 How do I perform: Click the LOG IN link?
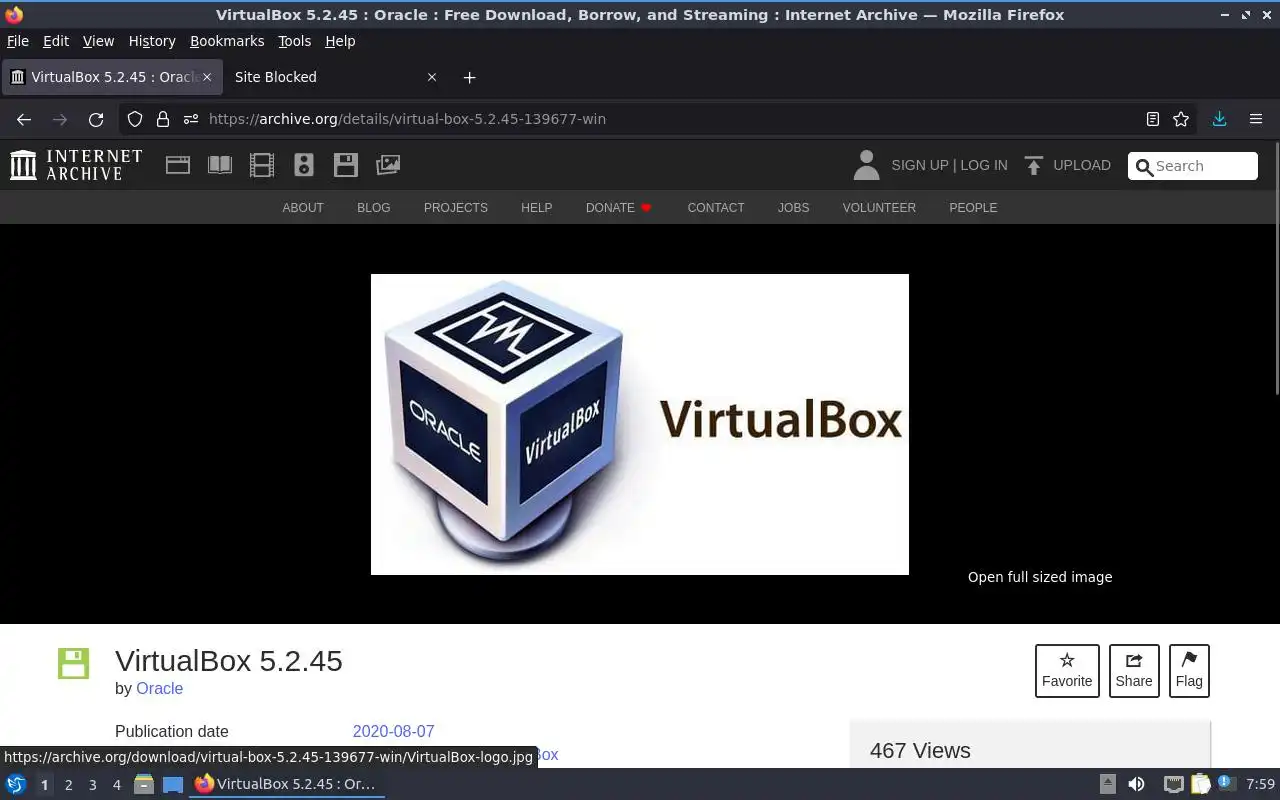[984, 165]
